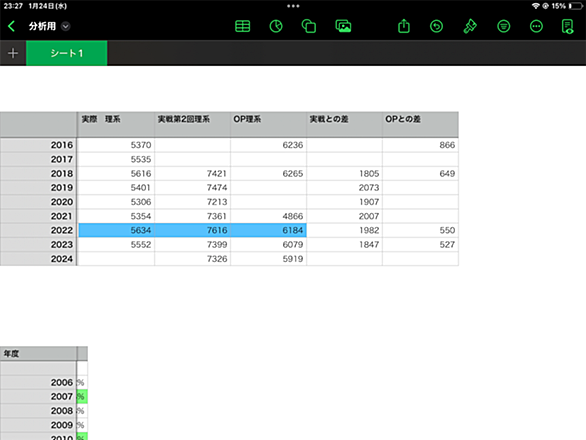Screen dimensions: 586x440
Task: Select the 実際 理系 column header
Action: click(x=116, y=124)
